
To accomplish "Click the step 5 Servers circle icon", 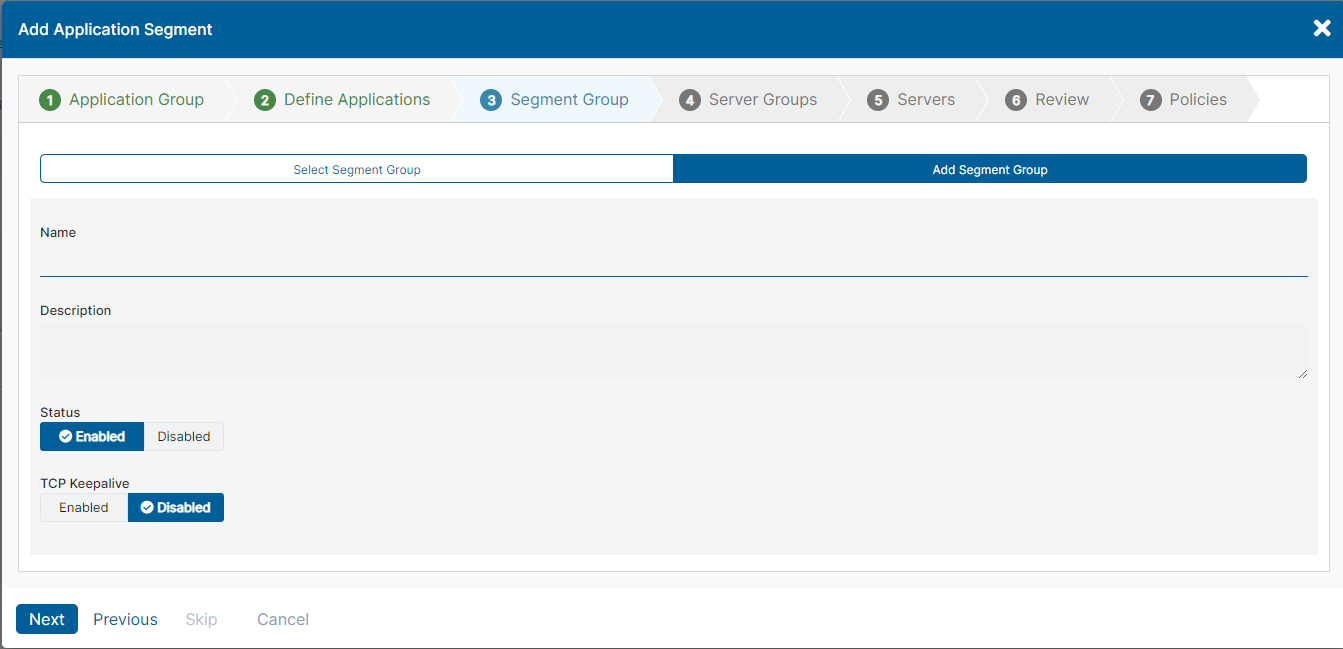I will coord(878,99).
